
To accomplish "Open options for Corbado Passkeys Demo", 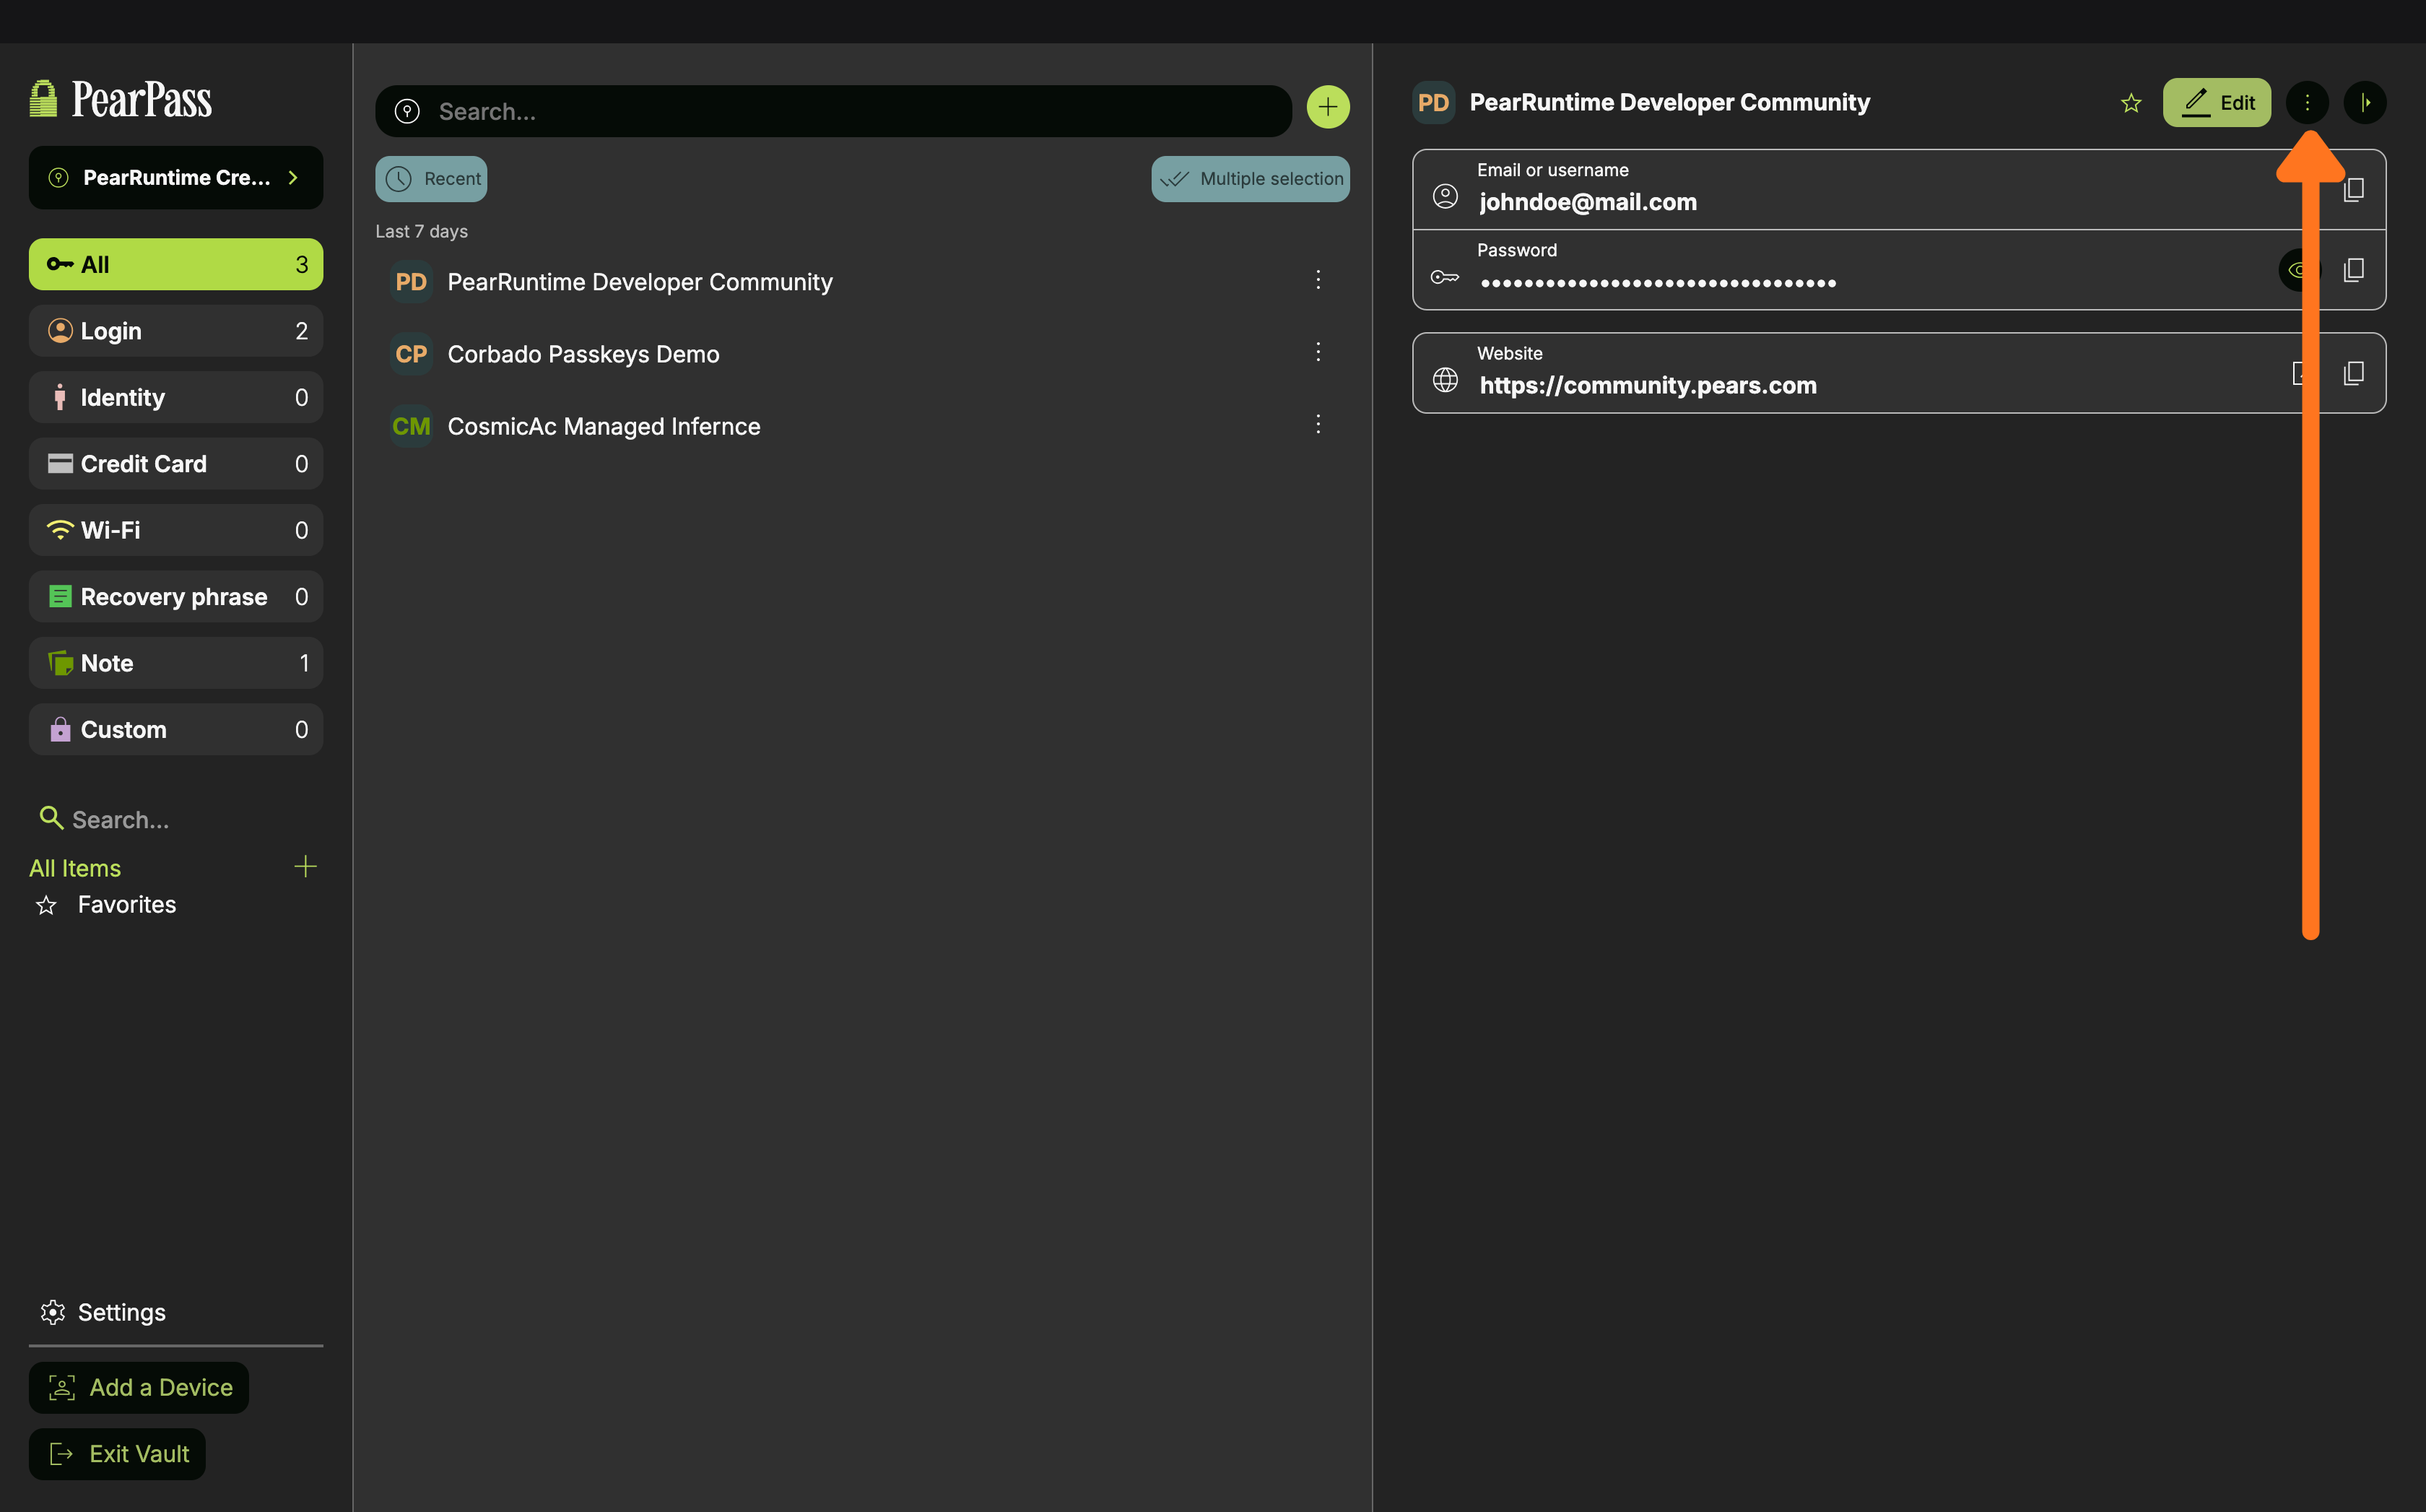I will click(x=1317, y=352).
